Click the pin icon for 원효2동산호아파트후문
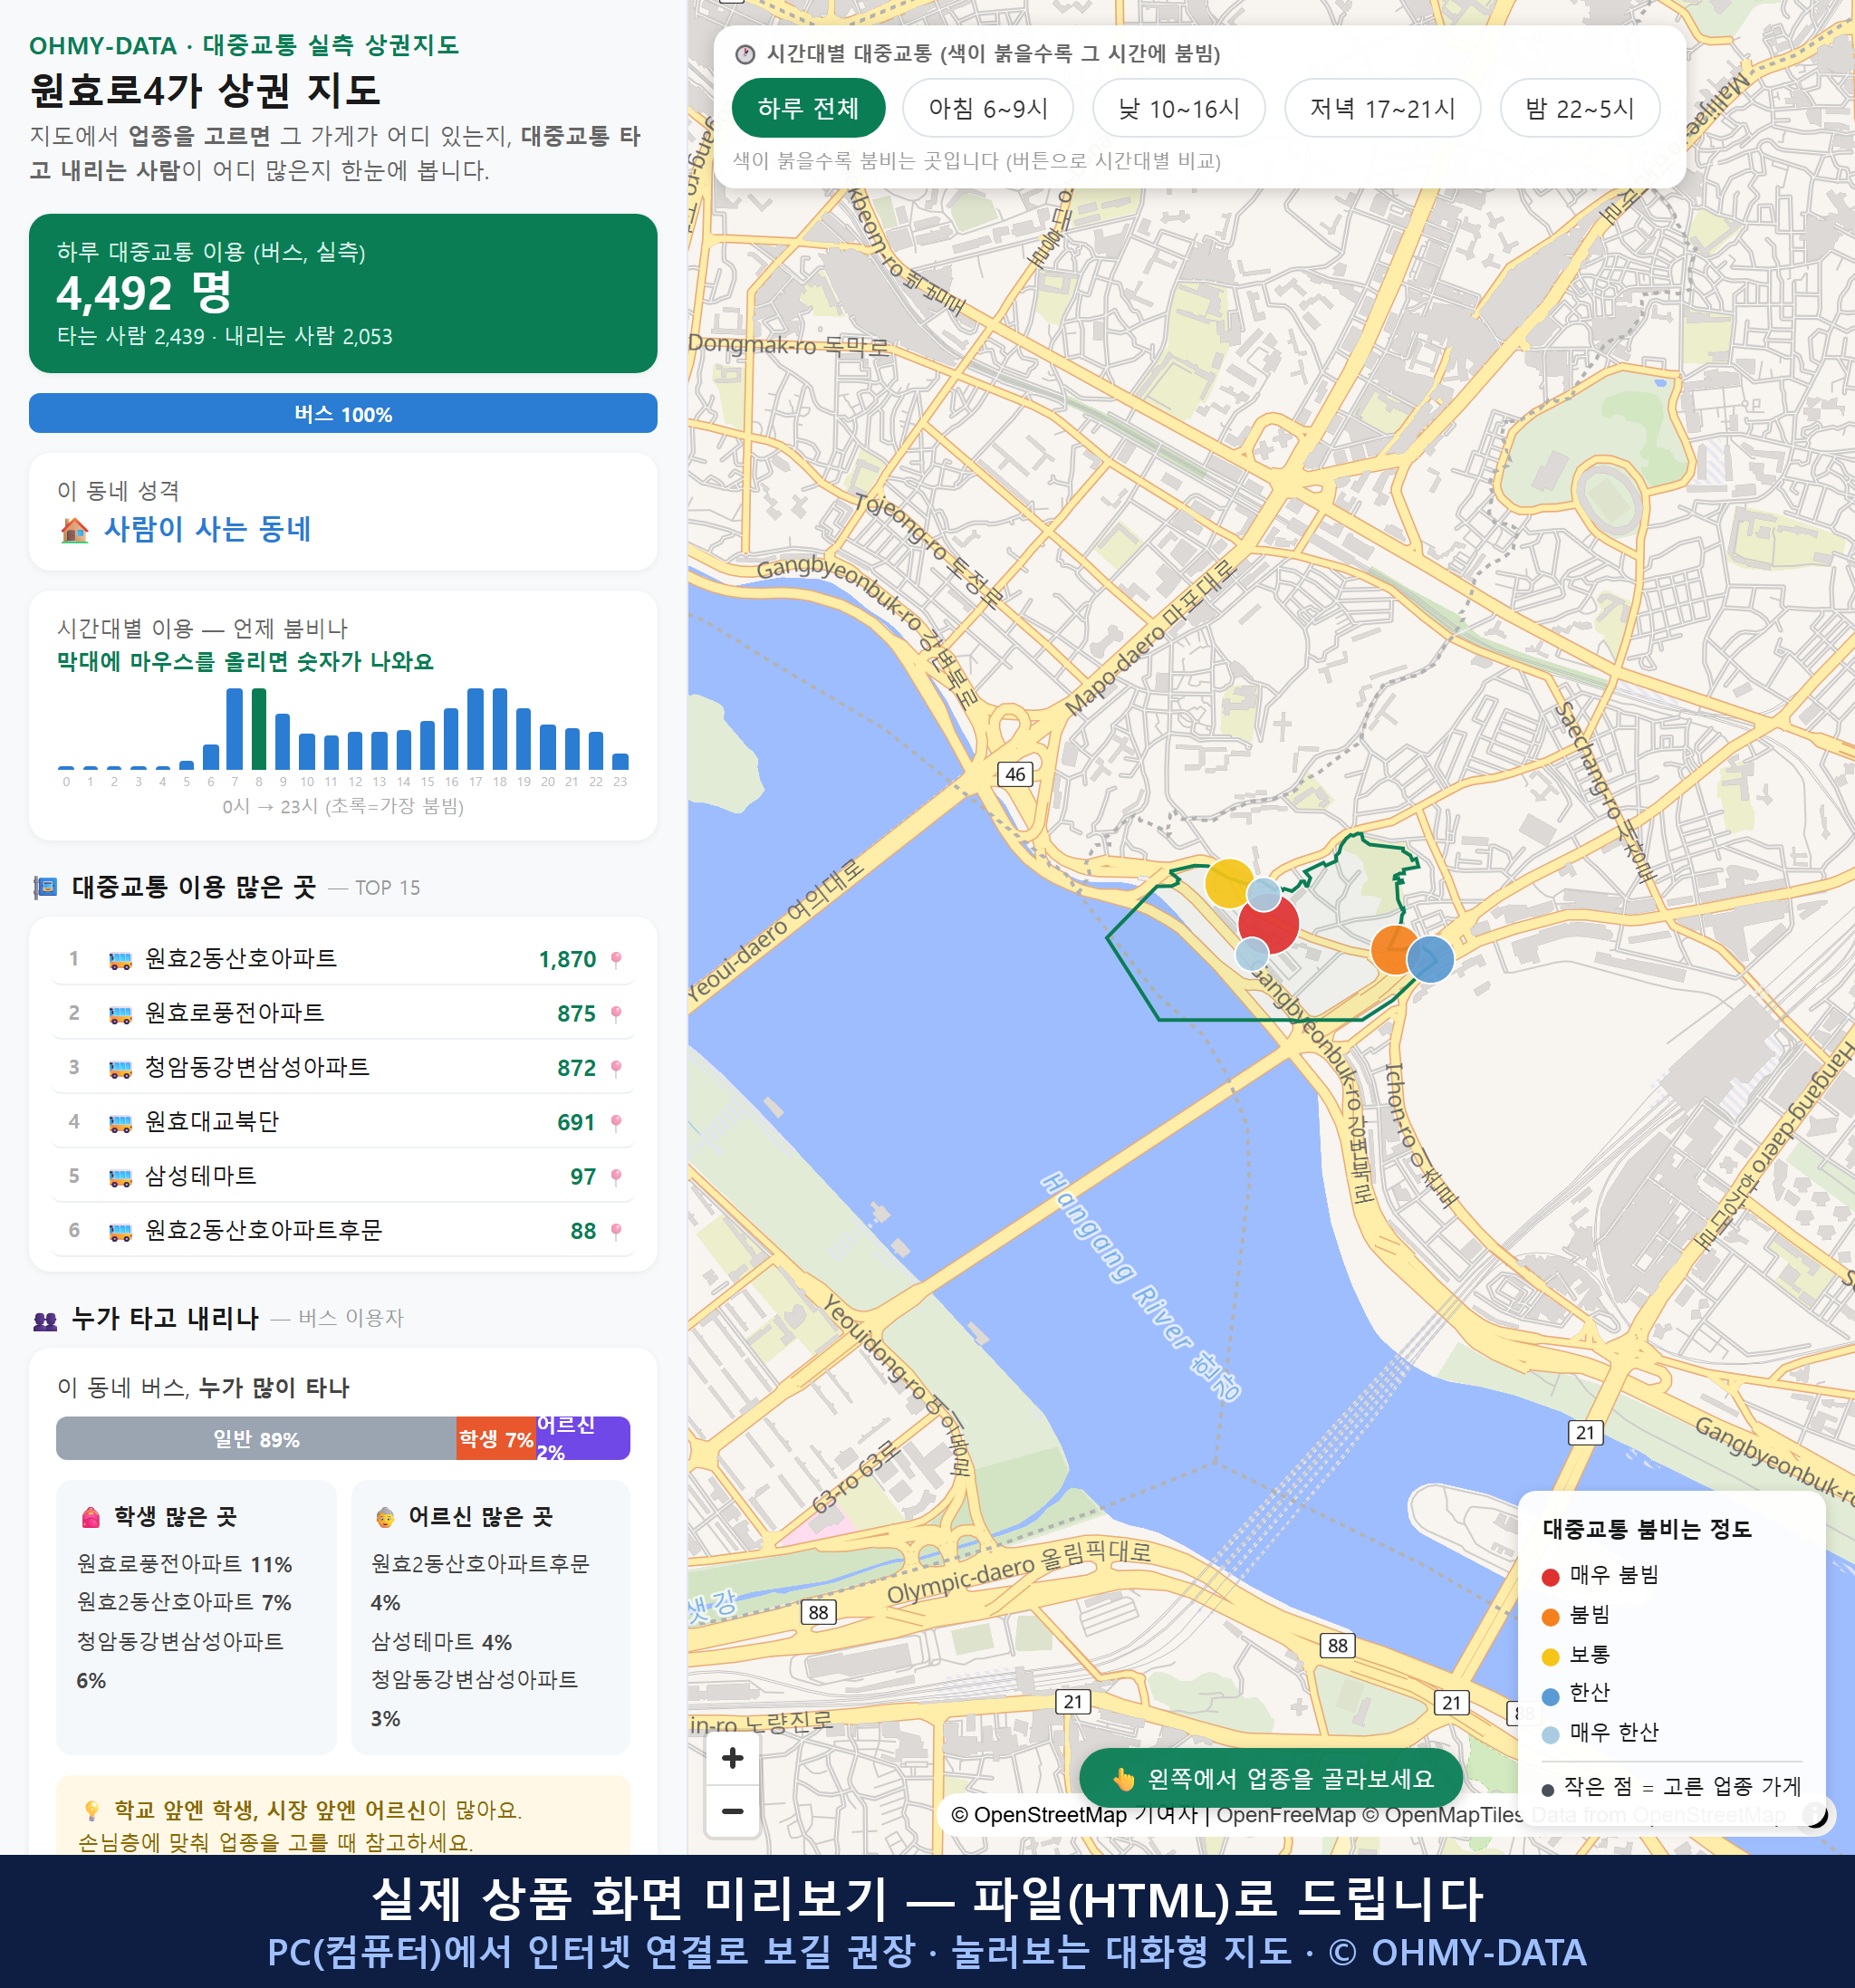 616,1231
